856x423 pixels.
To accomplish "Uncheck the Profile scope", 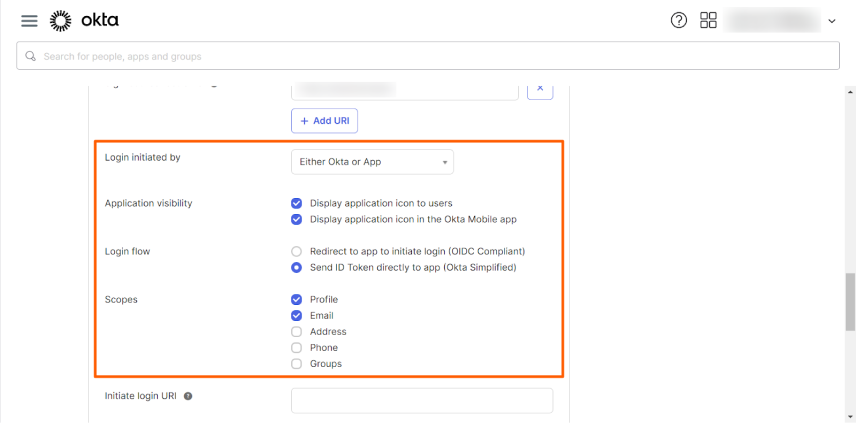I will click(x=296, y=300).
